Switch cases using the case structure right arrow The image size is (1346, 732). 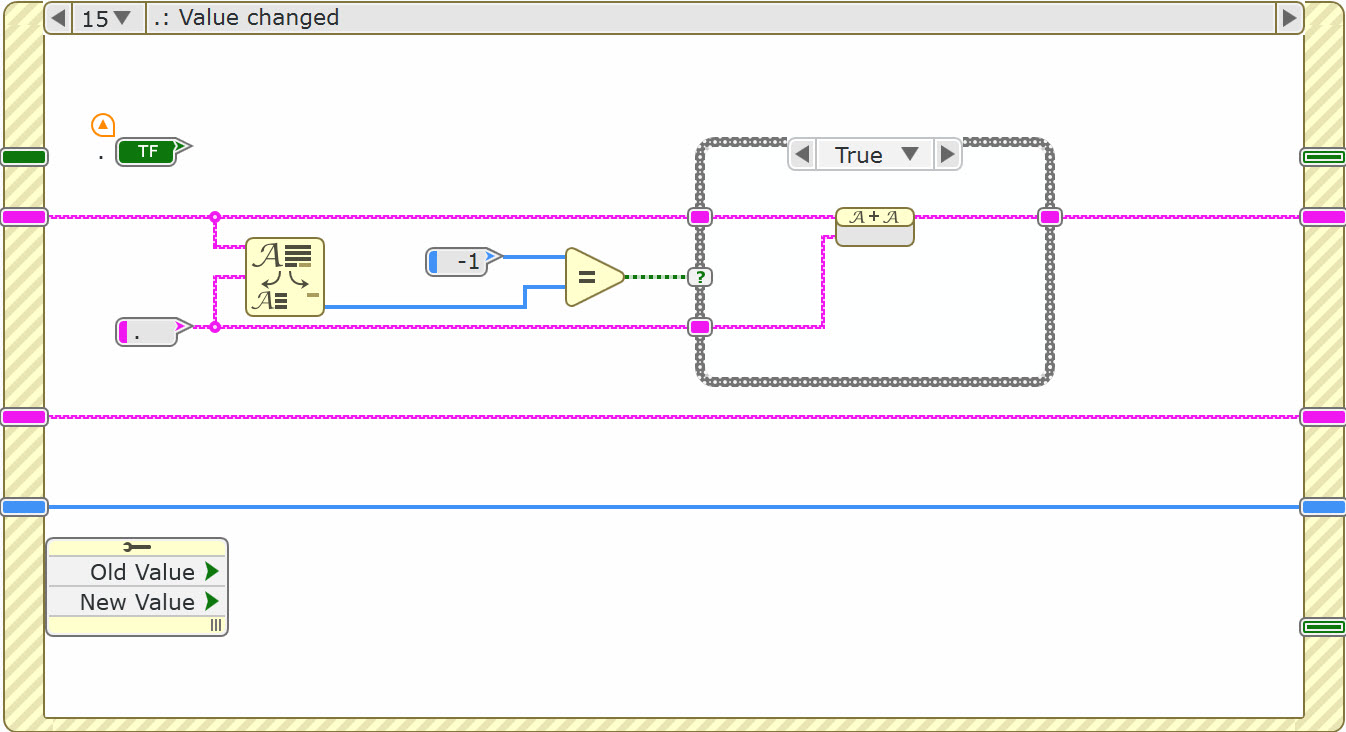pyautogui.click(x=946, y=153)
